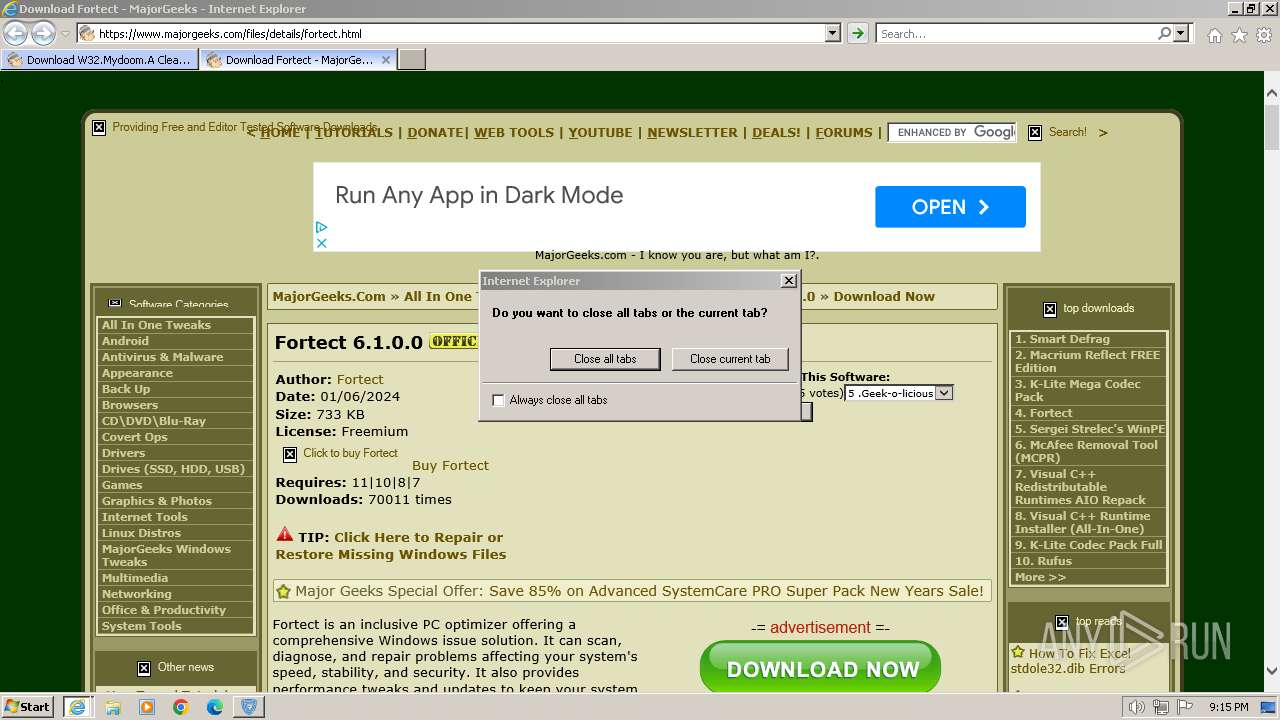This screenshot has height=720, width=1280.
Task: Open a new blank tab
Action: pos(412,60)
